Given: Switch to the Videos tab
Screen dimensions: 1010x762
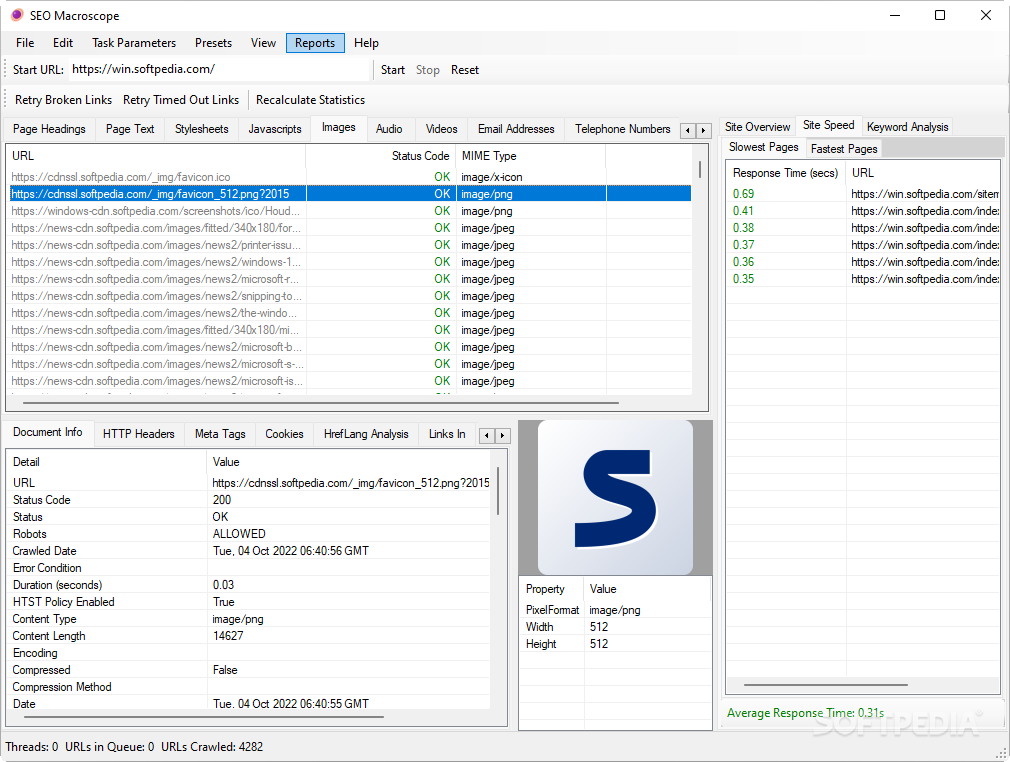Looking at the screenshot, I should click(441, 129).
